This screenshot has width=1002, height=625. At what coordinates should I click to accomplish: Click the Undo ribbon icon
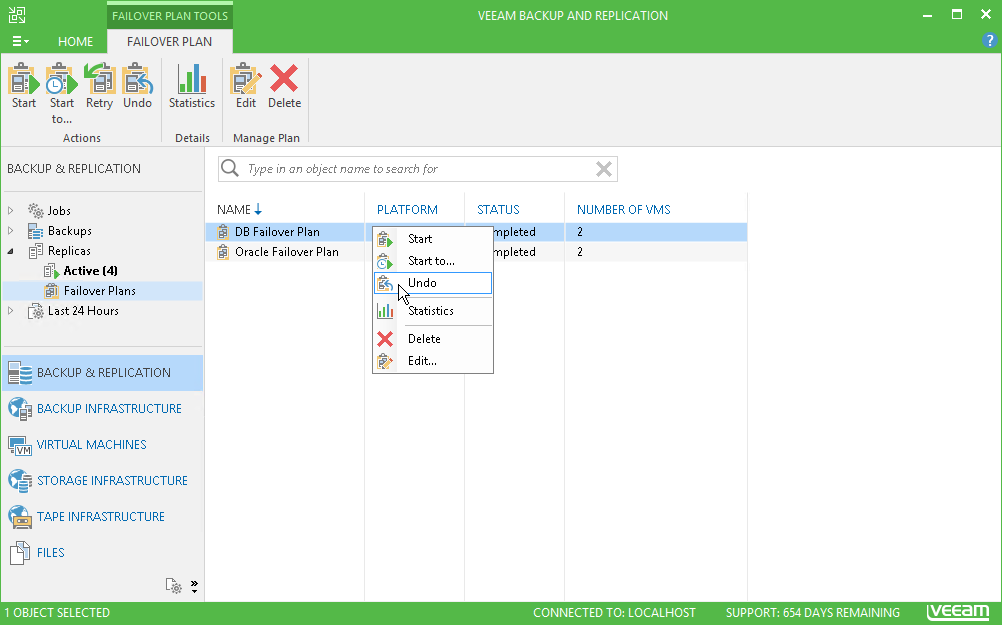[x=137, y=86]
